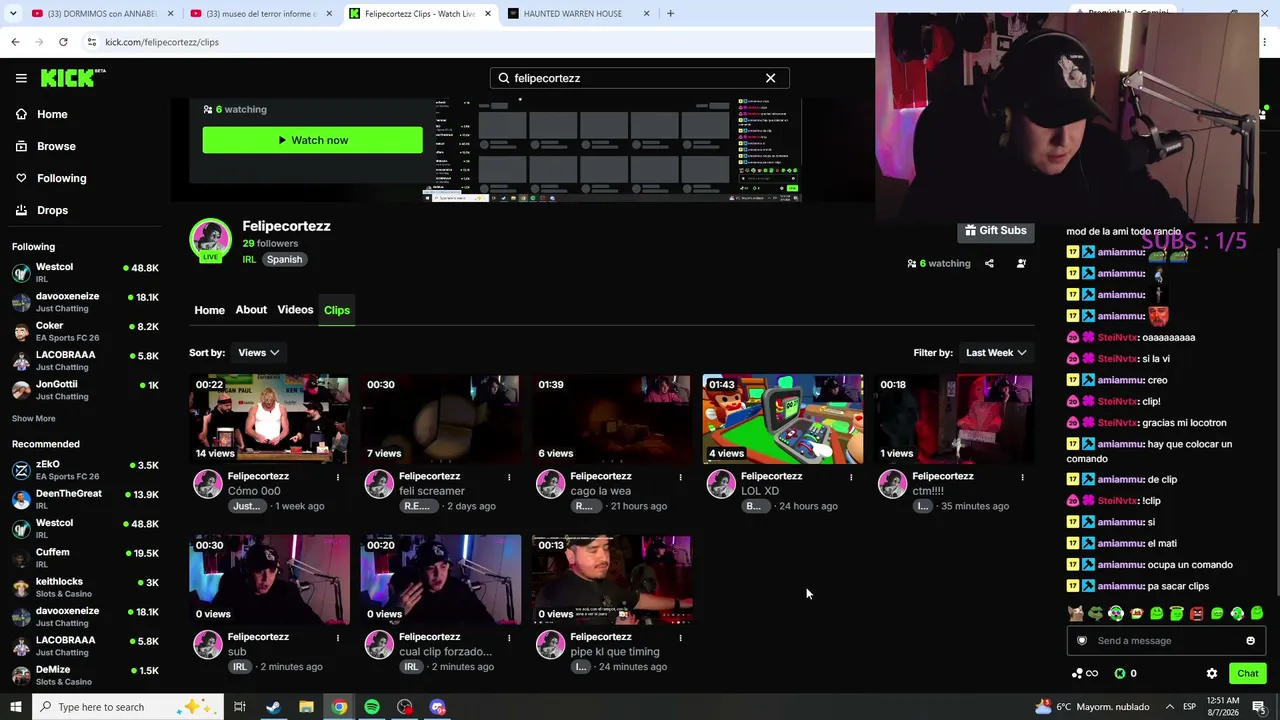The height and width of the screenshot is (720, 1280).
Task: Click the Gift Subs button
Action: (995, 231)
